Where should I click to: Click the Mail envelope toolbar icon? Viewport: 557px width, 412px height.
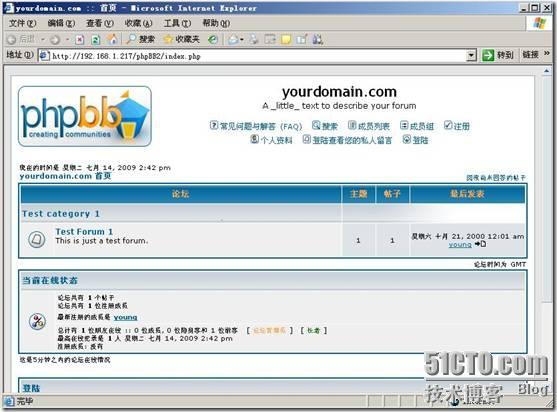(x=233, y=39)
